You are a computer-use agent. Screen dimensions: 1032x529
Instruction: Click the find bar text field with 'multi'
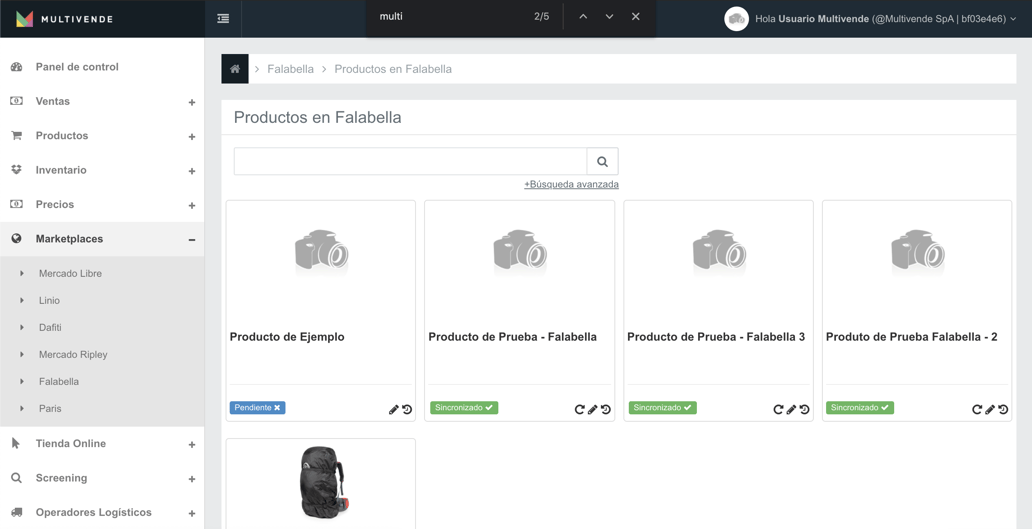451,17
